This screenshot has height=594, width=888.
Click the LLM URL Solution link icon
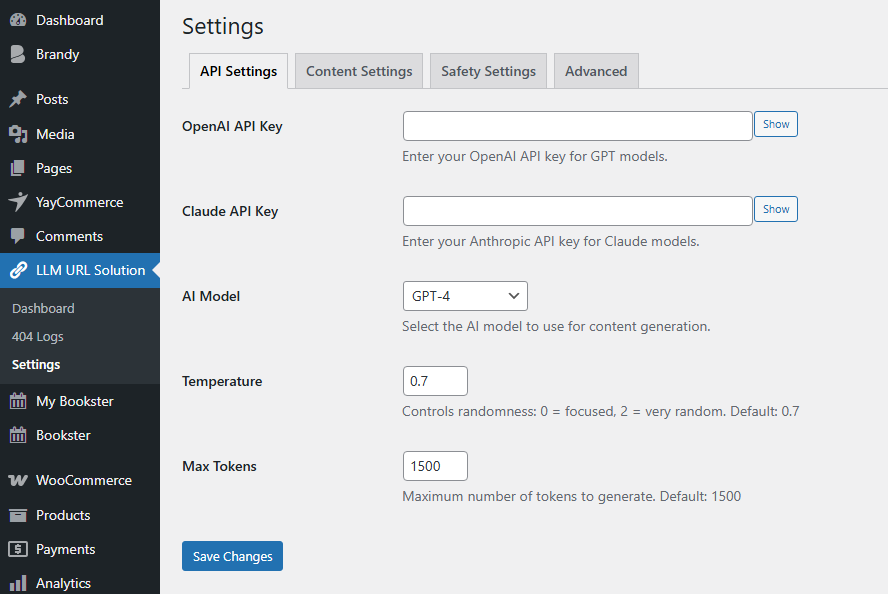18,270
